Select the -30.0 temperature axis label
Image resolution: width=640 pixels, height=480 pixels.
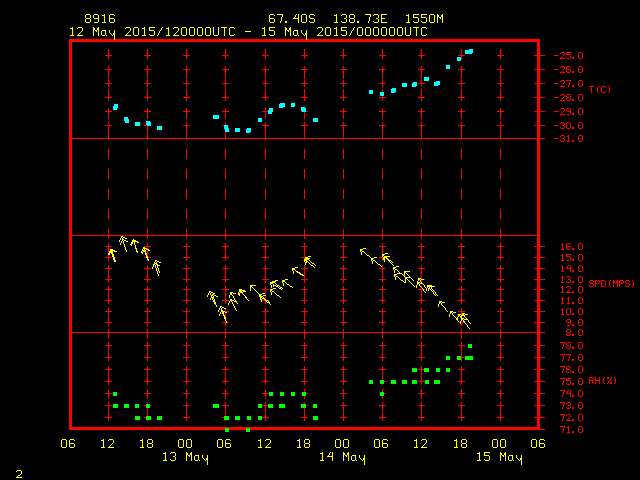pos(569,126)
